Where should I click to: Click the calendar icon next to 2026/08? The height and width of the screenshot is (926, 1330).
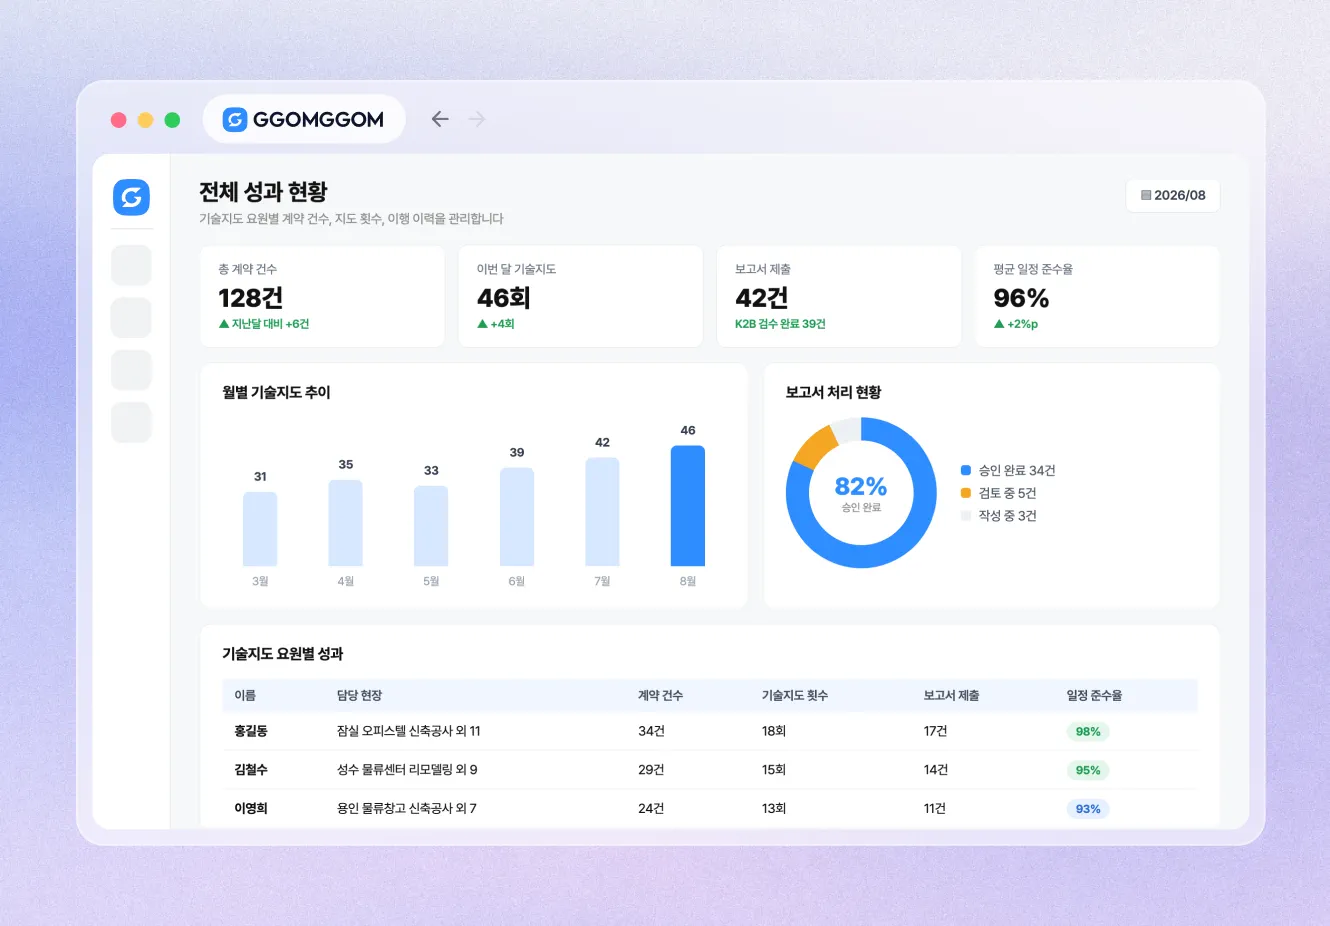[1146, 195]
